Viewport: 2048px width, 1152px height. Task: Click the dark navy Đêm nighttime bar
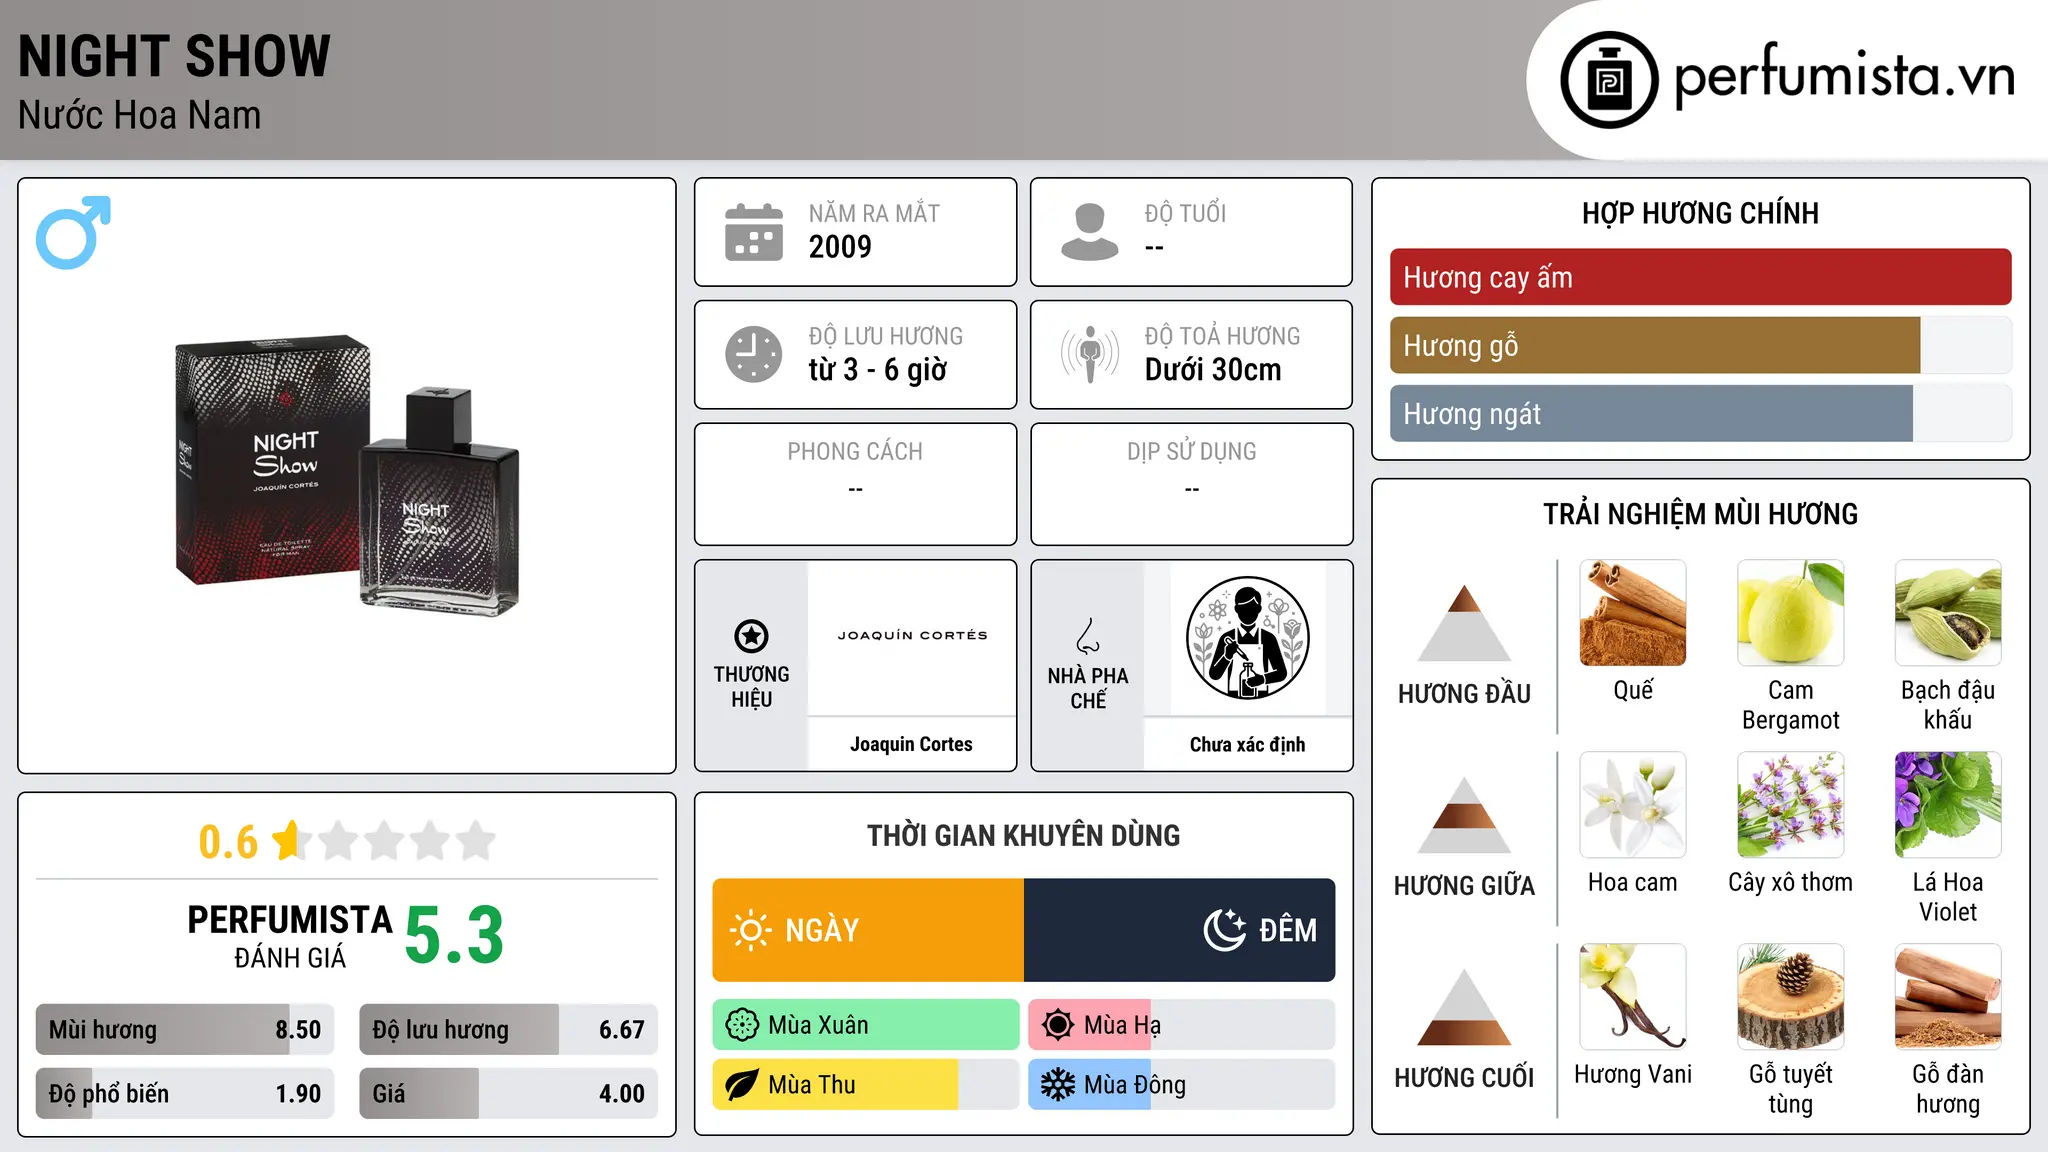point(1180,930)
